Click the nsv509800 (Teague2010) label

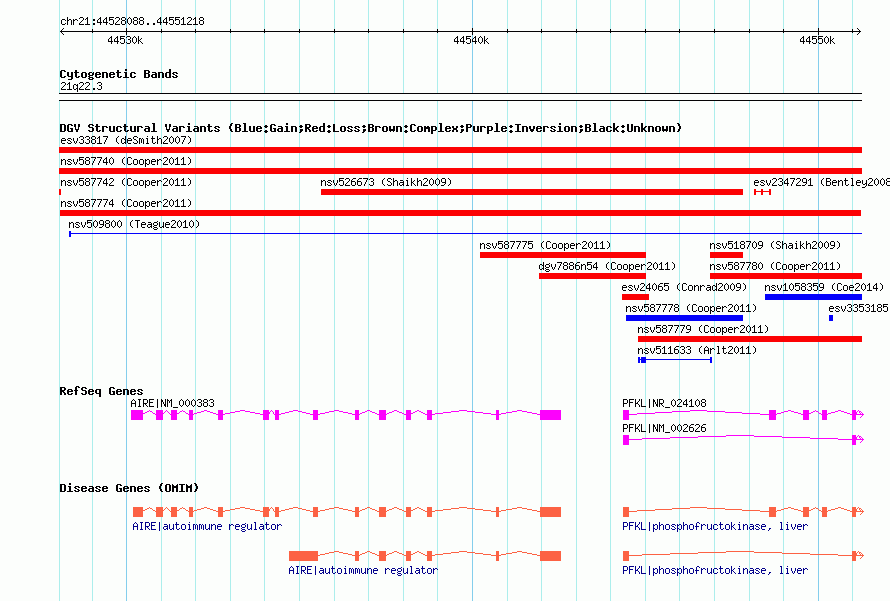point(134,224)
